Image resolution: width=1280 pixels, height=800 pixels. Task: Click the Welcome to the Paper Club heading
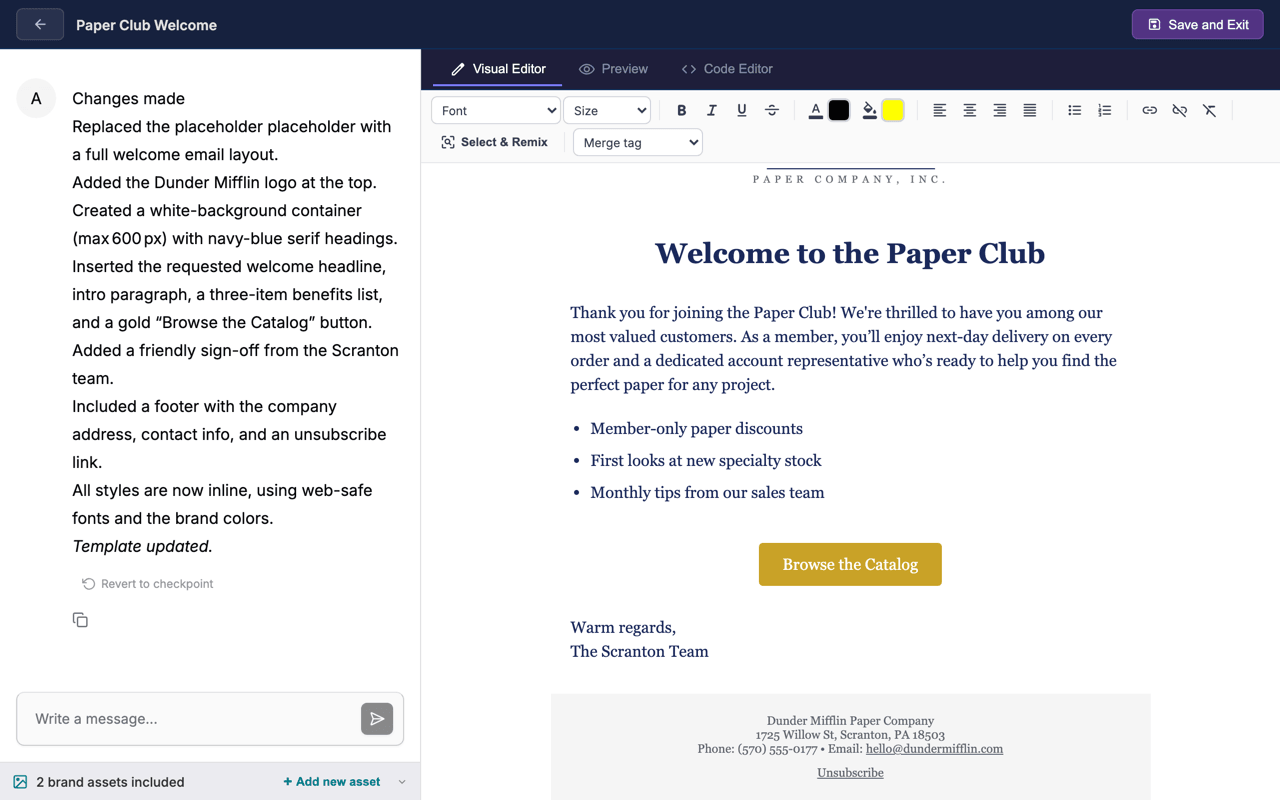[x=850, y=253]
